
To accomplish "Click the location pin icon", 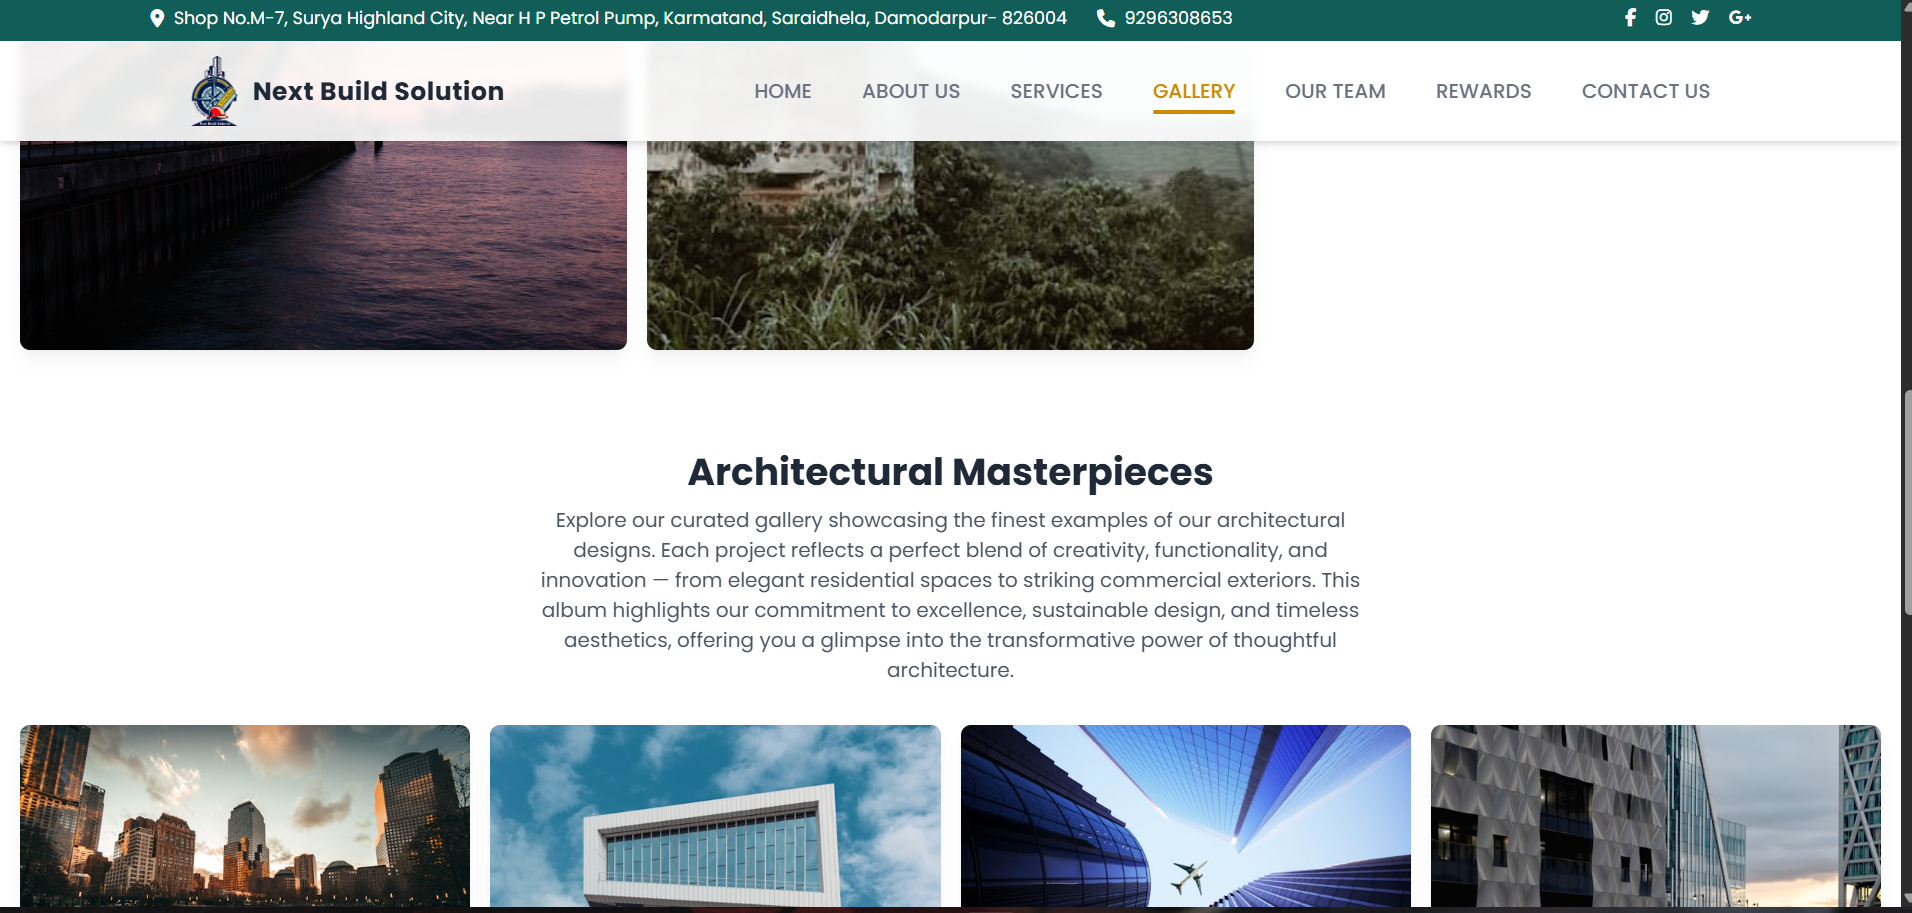I will pos(157,18).
